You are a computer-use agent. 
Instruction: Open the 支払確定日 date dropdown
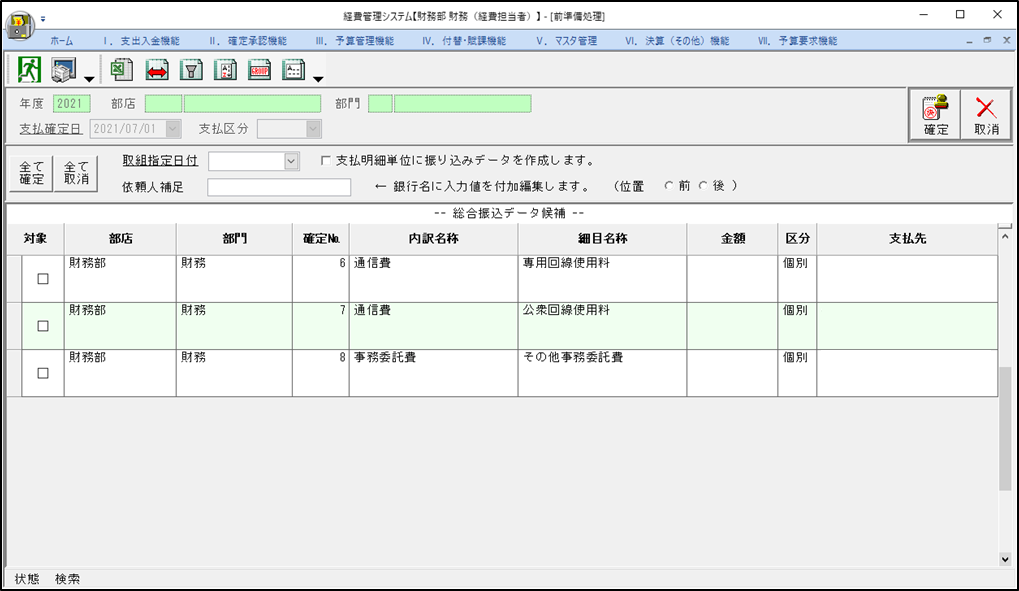[172, 129]
